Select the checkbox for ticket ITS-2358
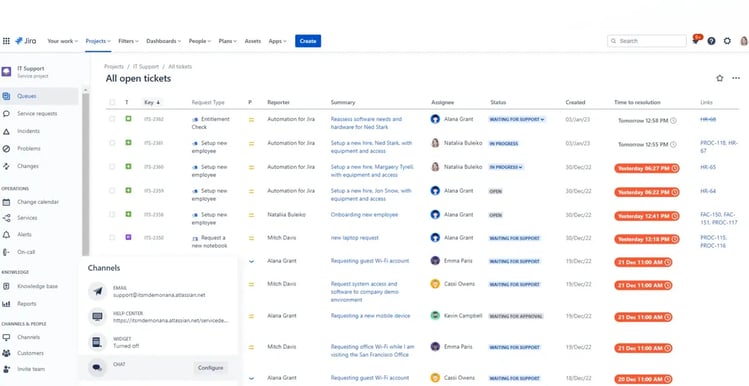This screenshot has width=749, height=386. pos(112,214)
